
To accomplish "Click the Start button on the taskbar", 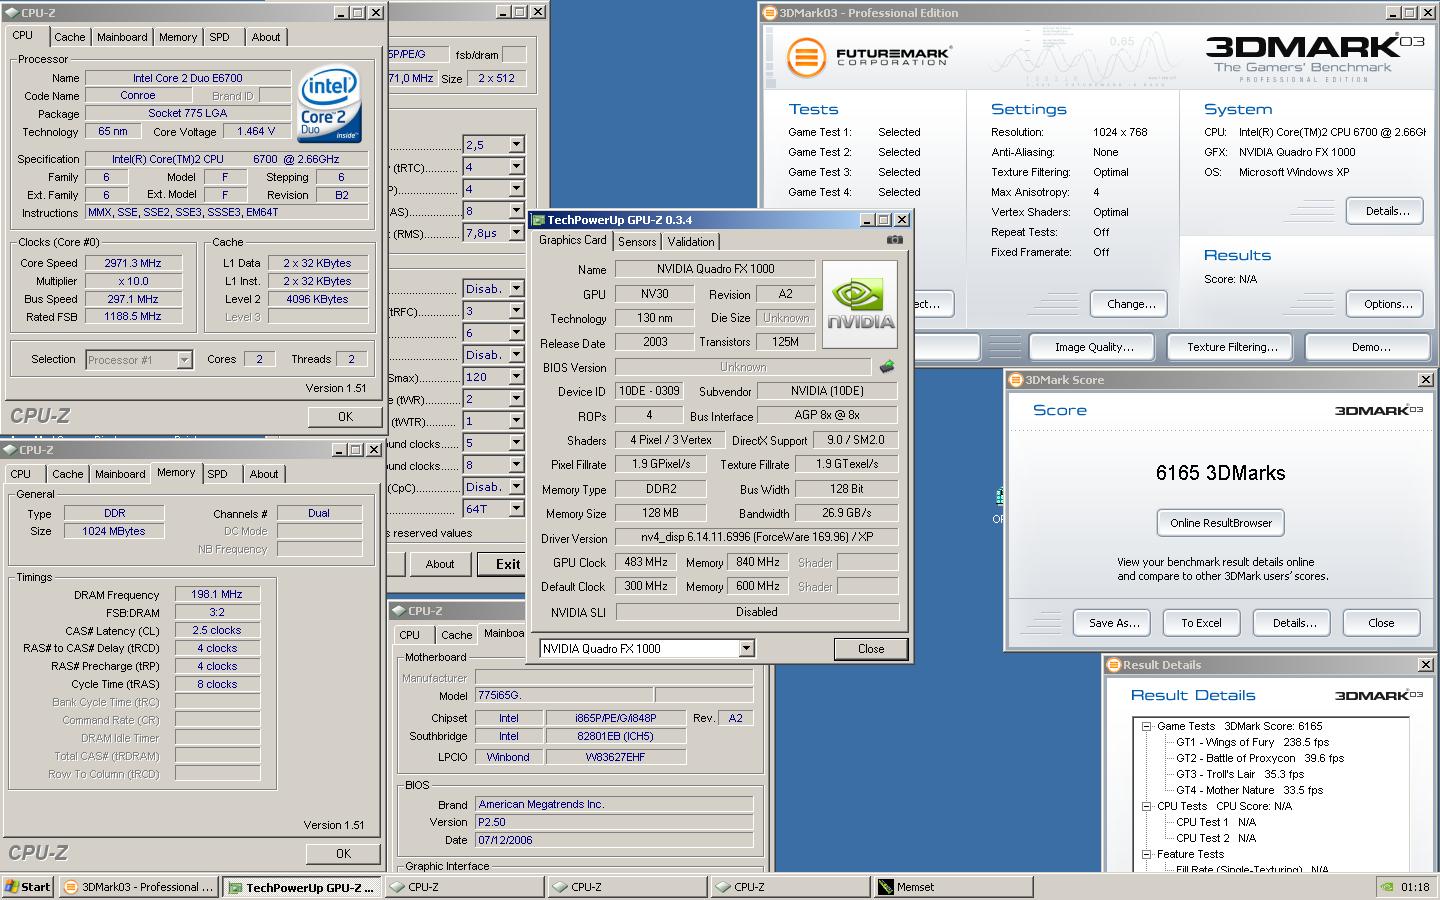I will coord(28,887).
